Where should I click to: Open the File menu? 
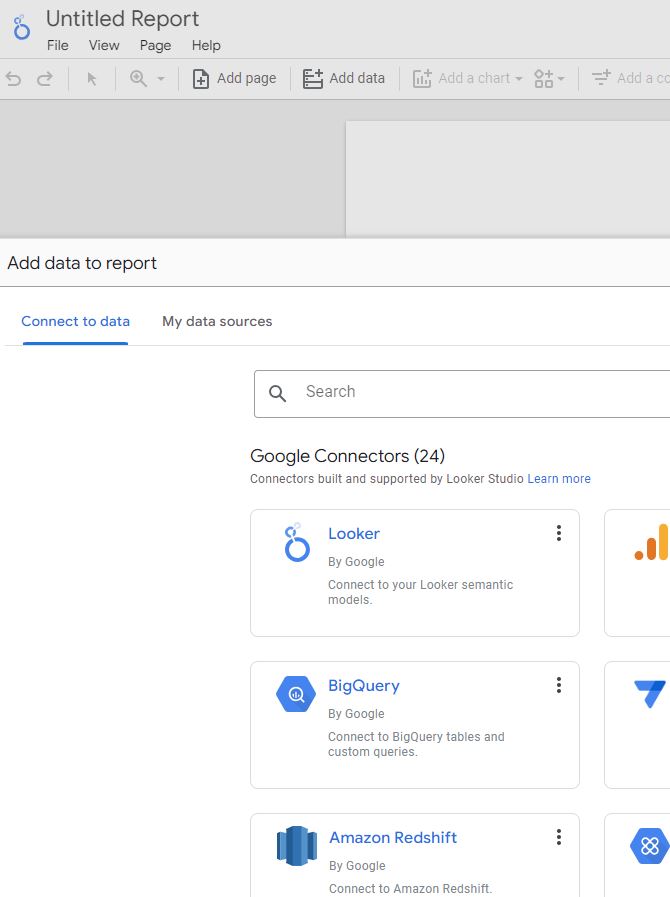pos(58,45)
